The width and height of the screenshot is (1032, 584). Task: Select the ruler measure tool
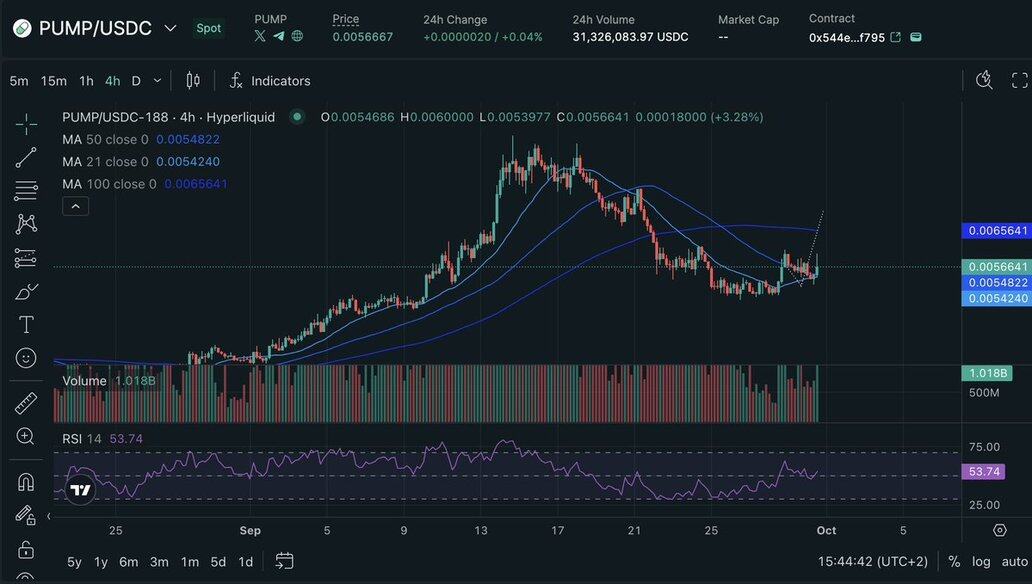coord(26,403)
